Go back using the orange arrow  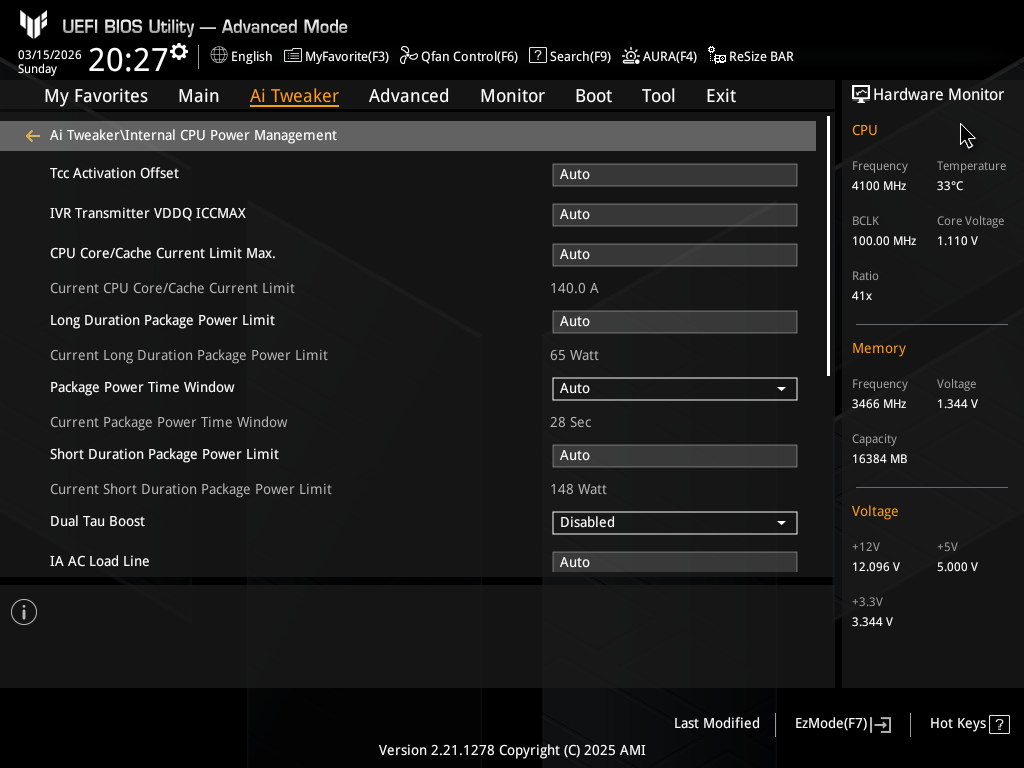pos(33,136)
